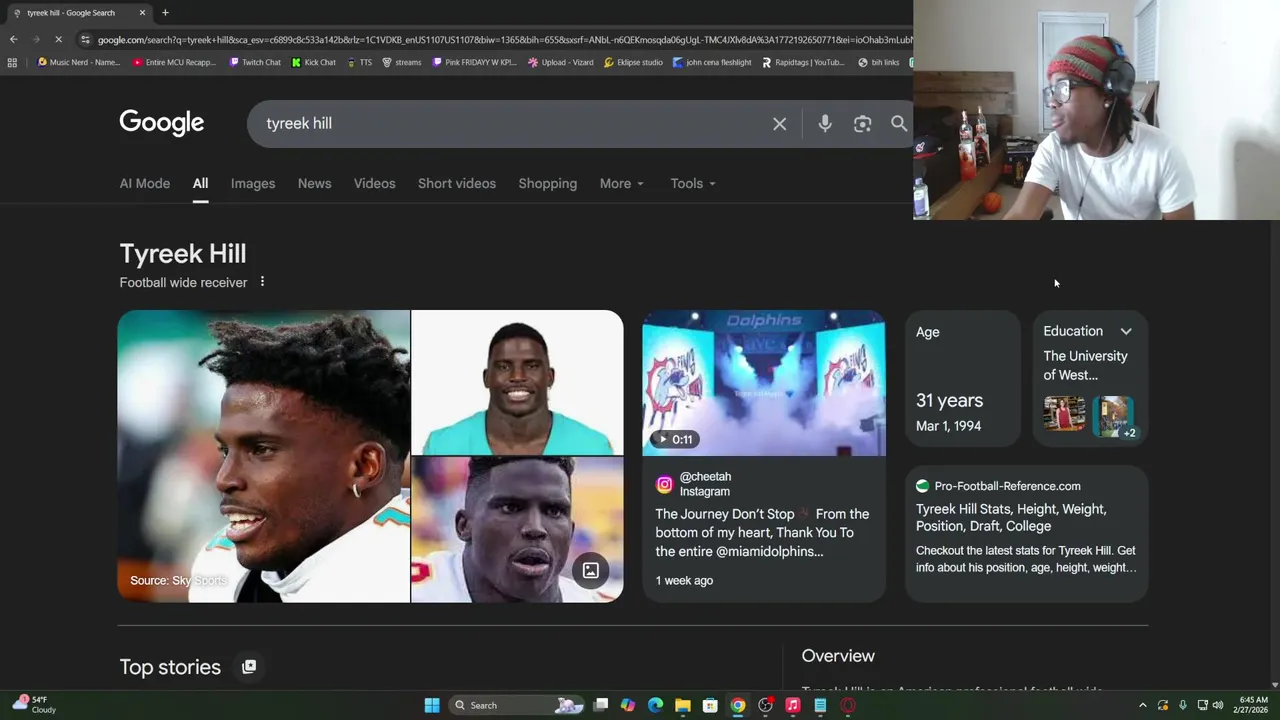Image resolution: width=1280 pixels, height=720 pixels.
Task: Select the All results tab
Action: pos(200,183)
